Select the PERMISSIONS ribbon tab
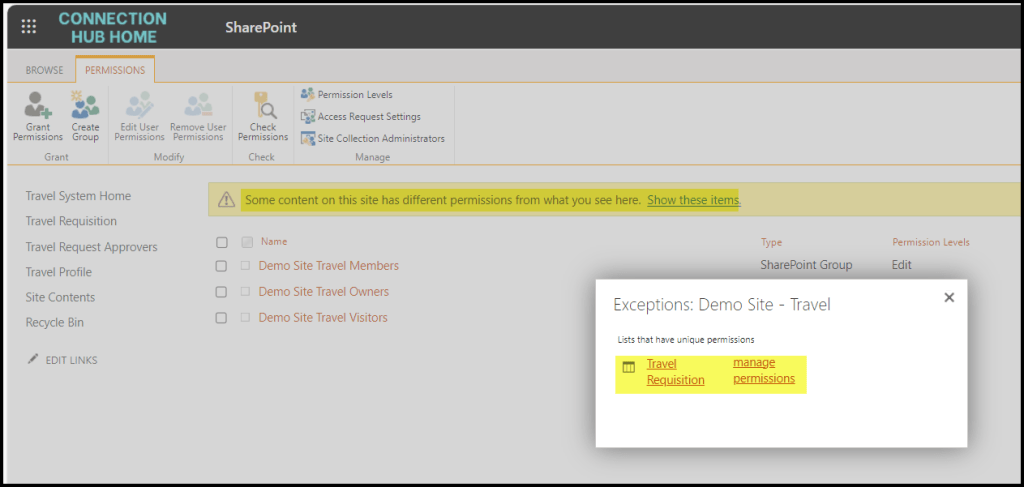The height and width of the screenshot is (487, 1024). (x=115, y=71)
